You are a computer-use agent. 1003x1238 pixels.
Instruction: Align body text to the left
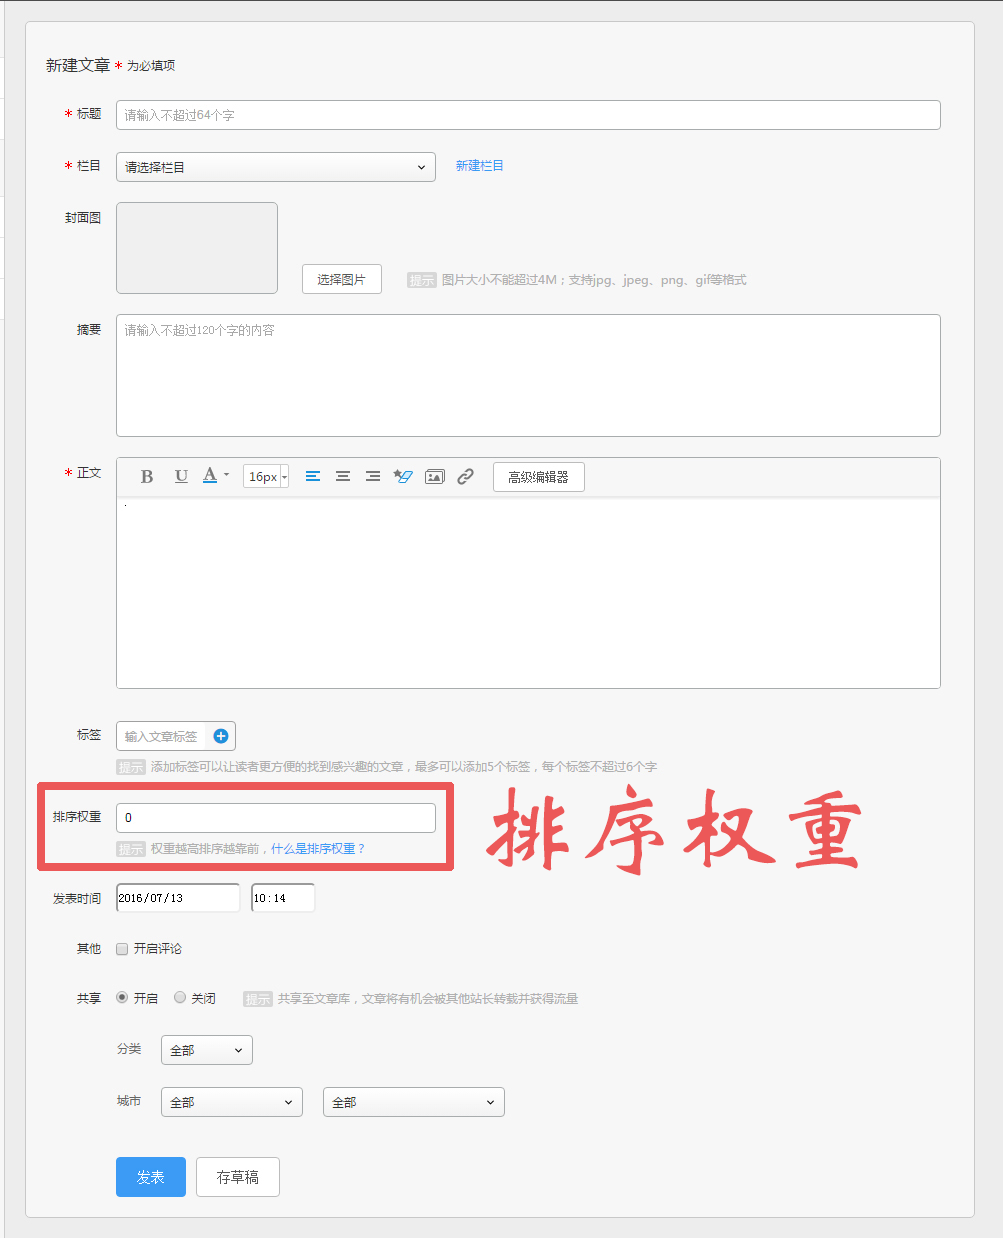313,477
